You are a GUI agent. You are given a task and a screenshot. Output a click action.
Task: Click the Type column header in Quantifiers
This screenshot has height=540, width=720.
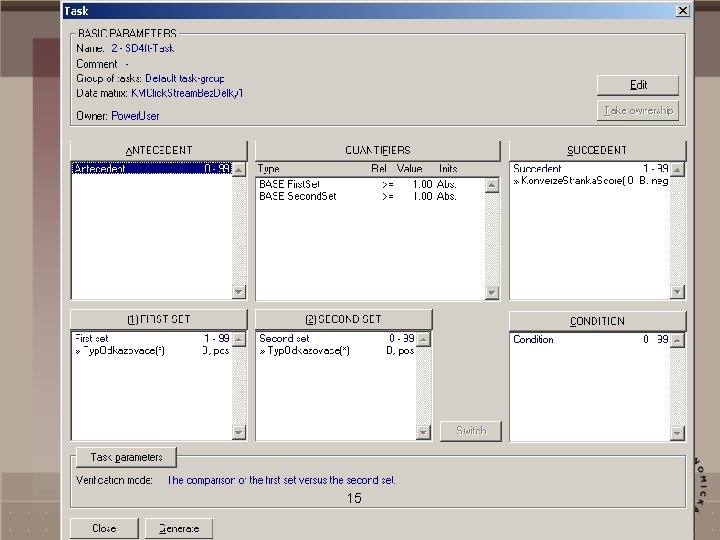(x=269, y=169)
